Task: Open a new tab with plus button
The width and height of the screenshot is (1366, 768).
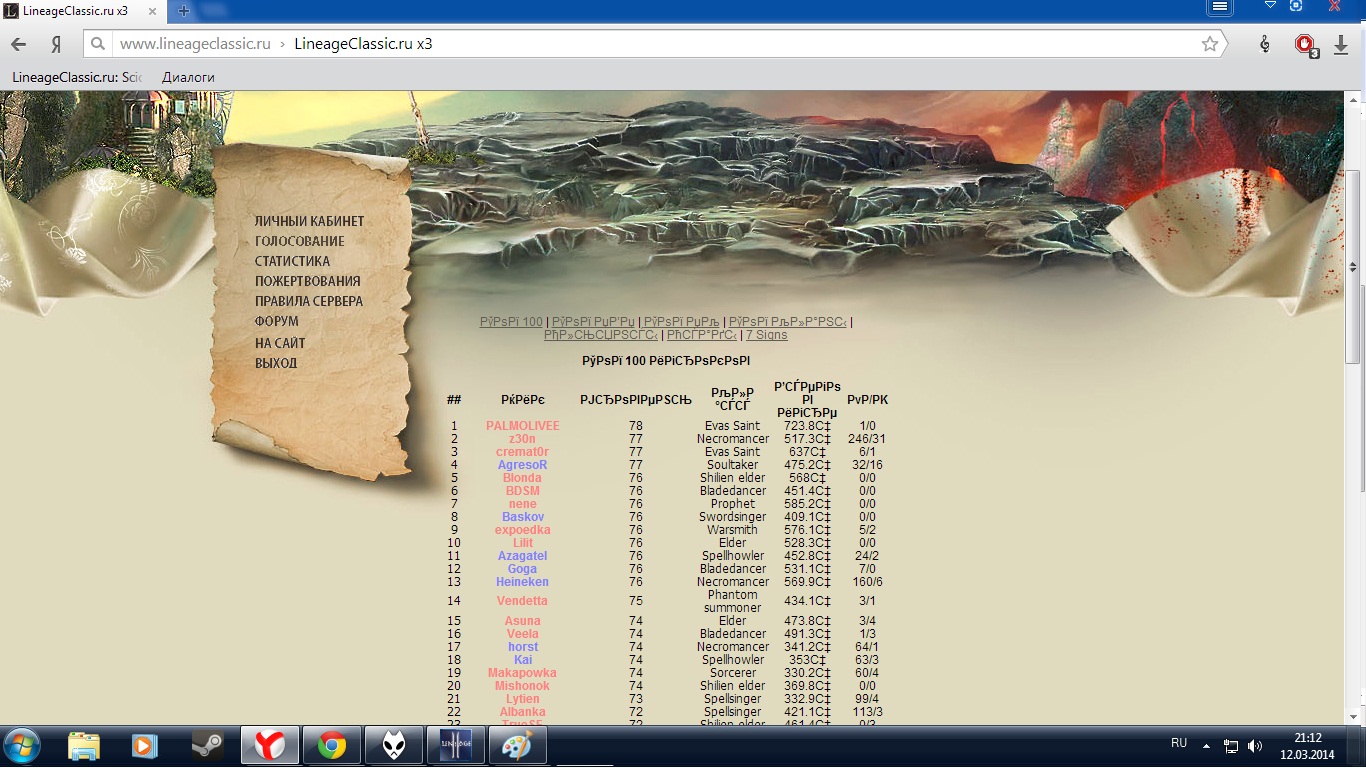Action: point(184,10)
